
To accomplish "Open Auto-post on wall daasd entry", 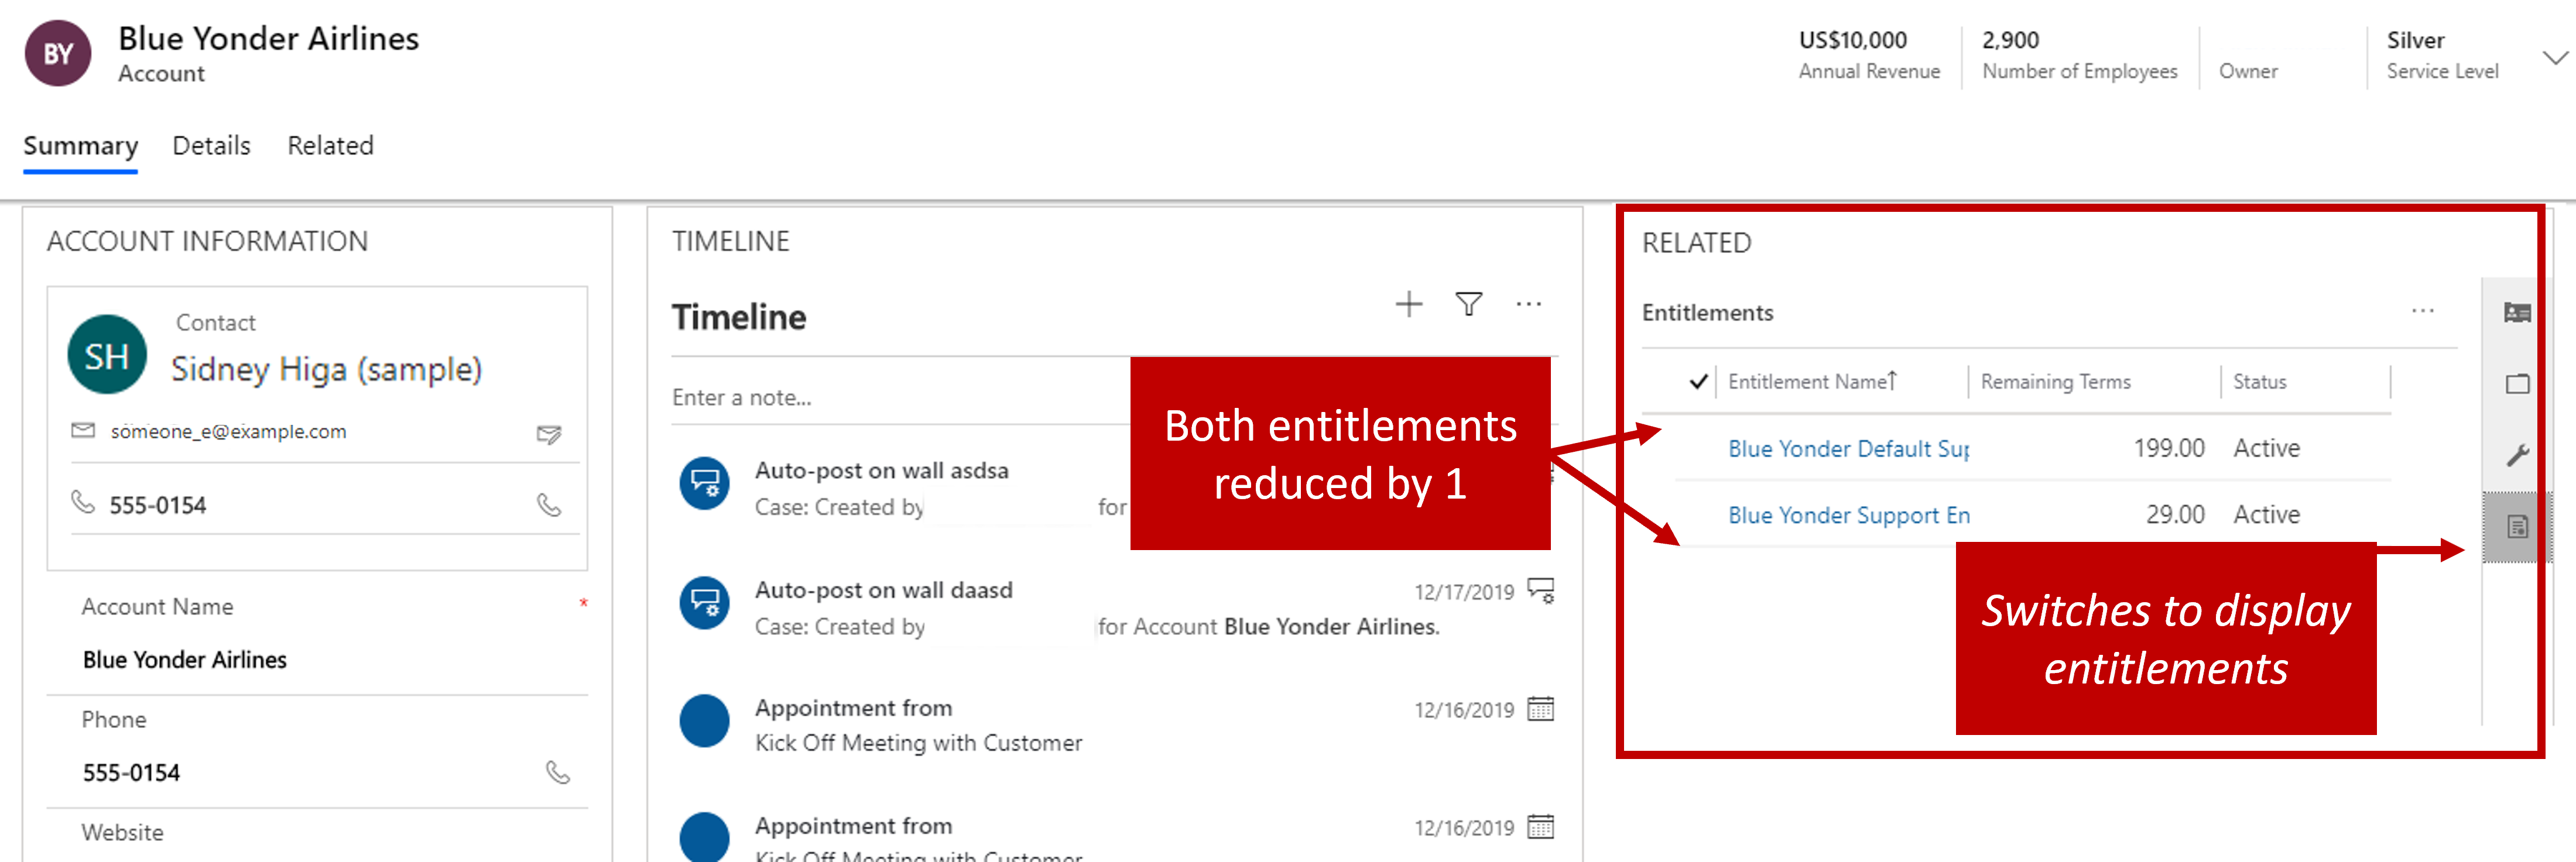I will [883, 590].
